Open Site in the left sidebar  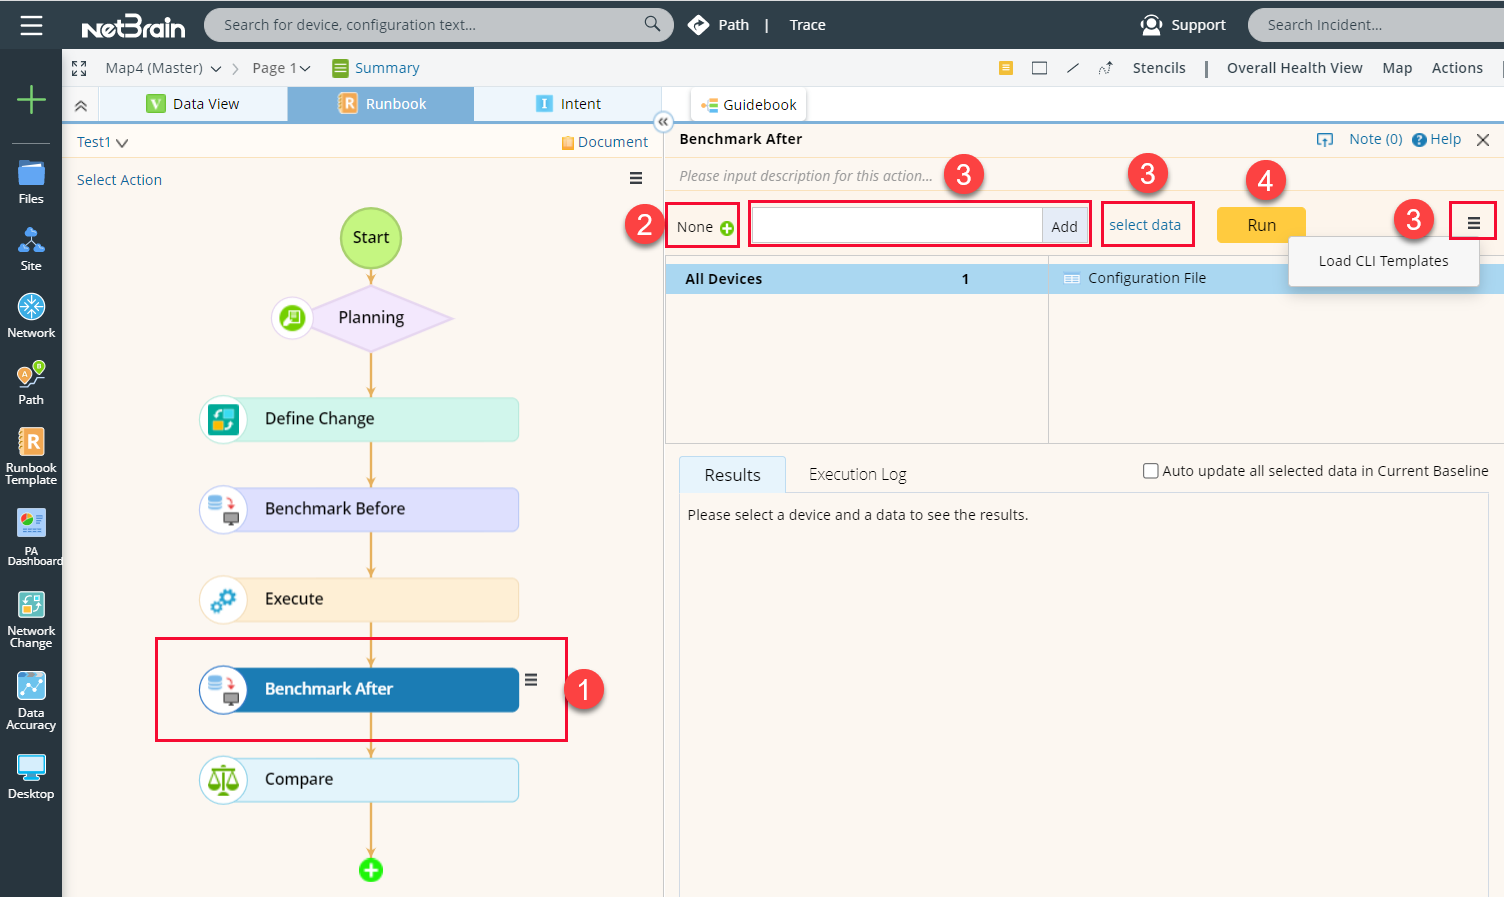tap(31, 249)
